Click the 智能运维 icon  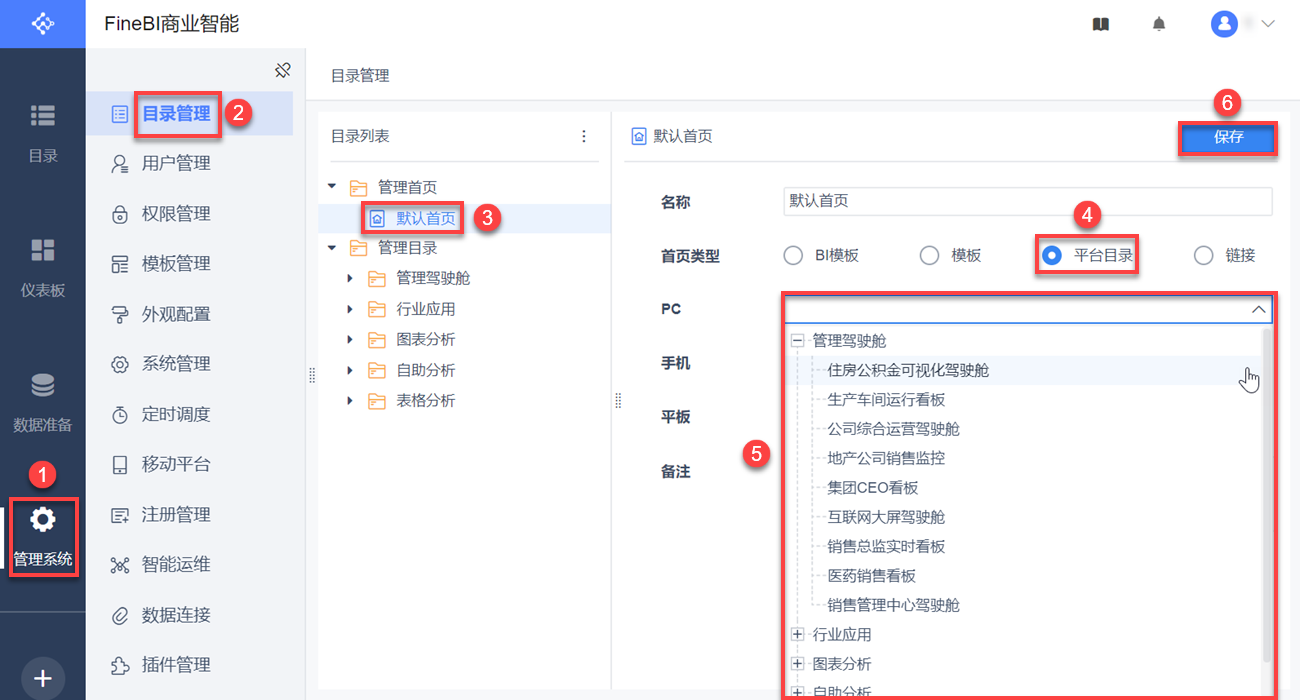(x=120, y=565)
